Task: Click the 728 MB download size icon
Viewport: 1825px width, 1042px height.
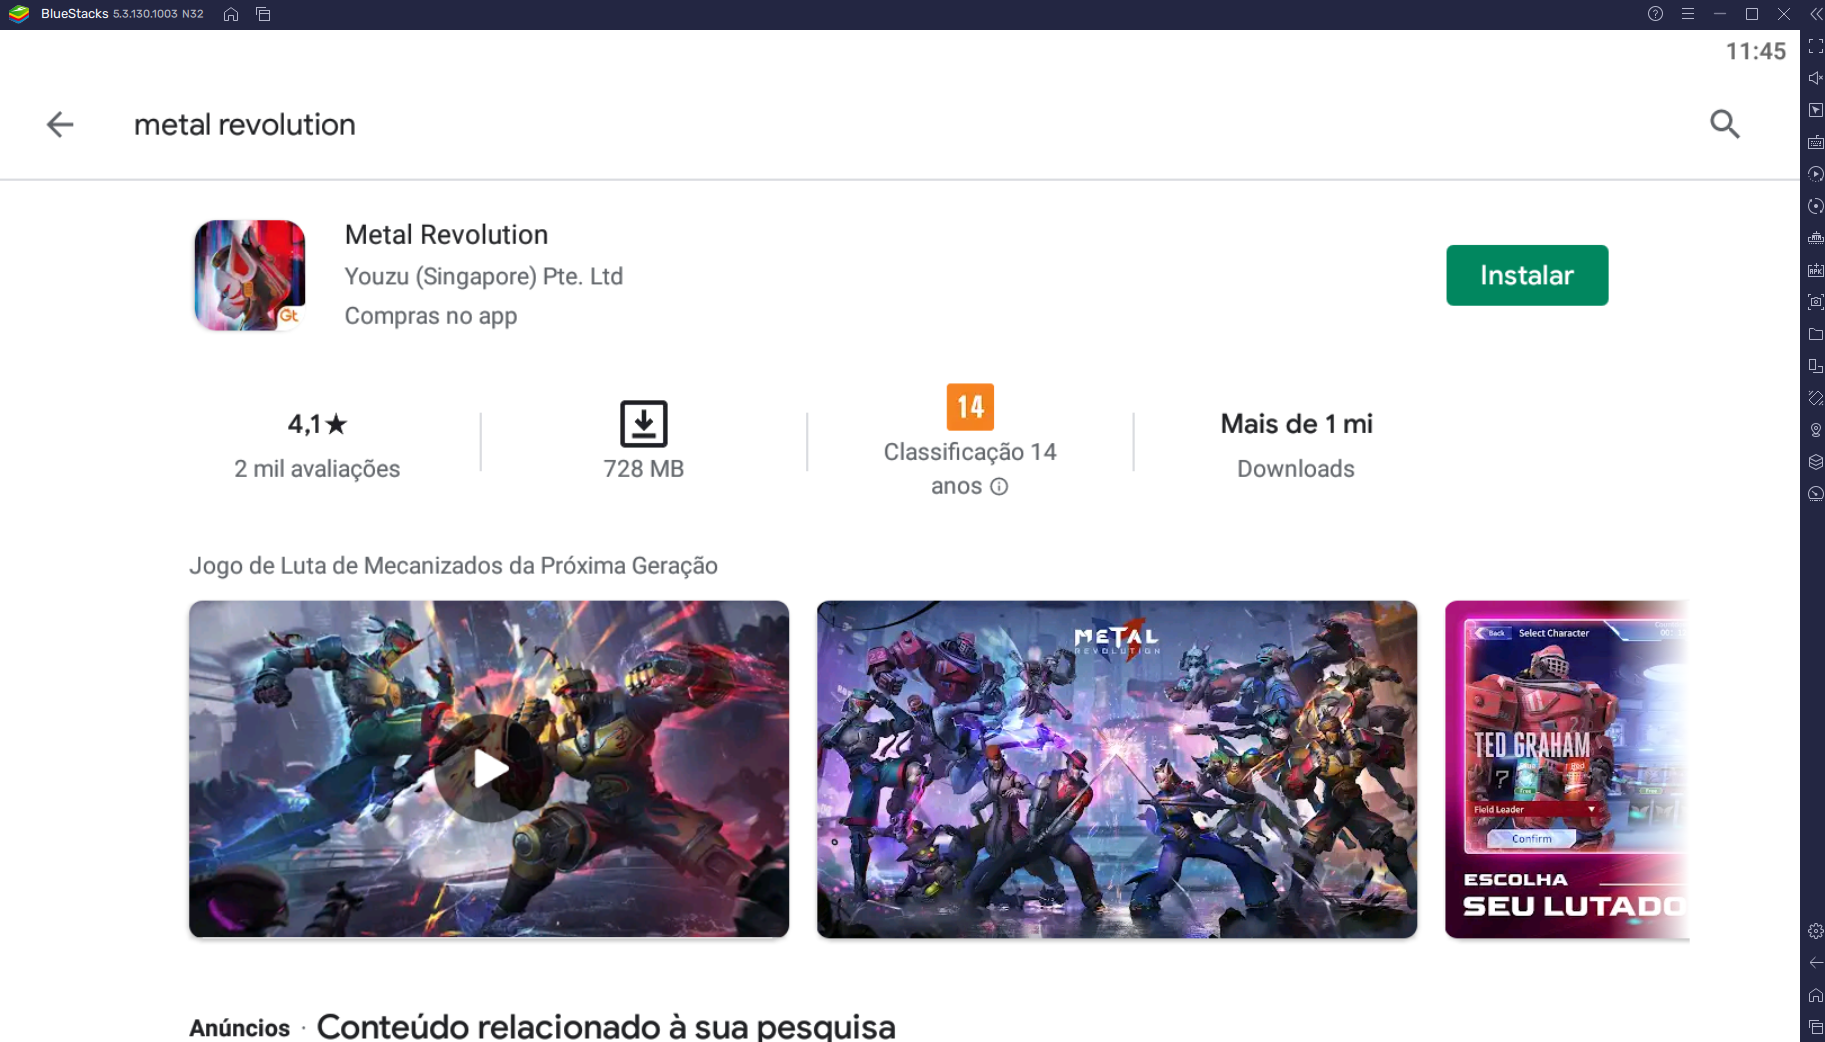Action: point(643,423)
